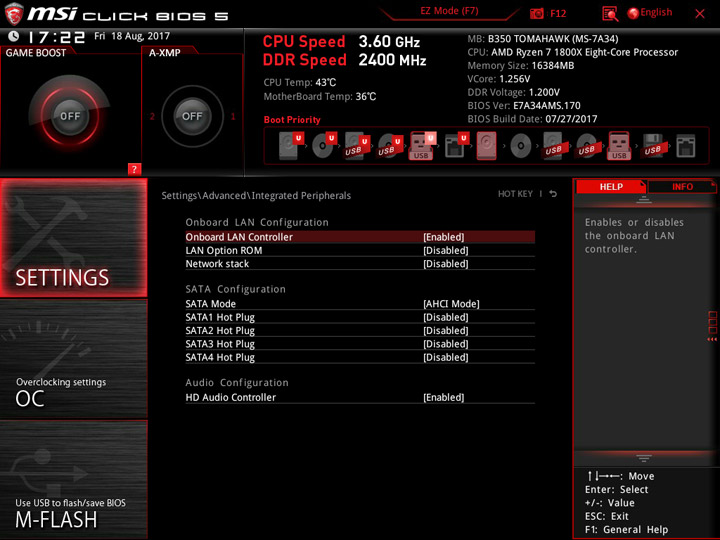
Task: Select the HD Audio Controller row label
Action: click(x=231, y=397)
